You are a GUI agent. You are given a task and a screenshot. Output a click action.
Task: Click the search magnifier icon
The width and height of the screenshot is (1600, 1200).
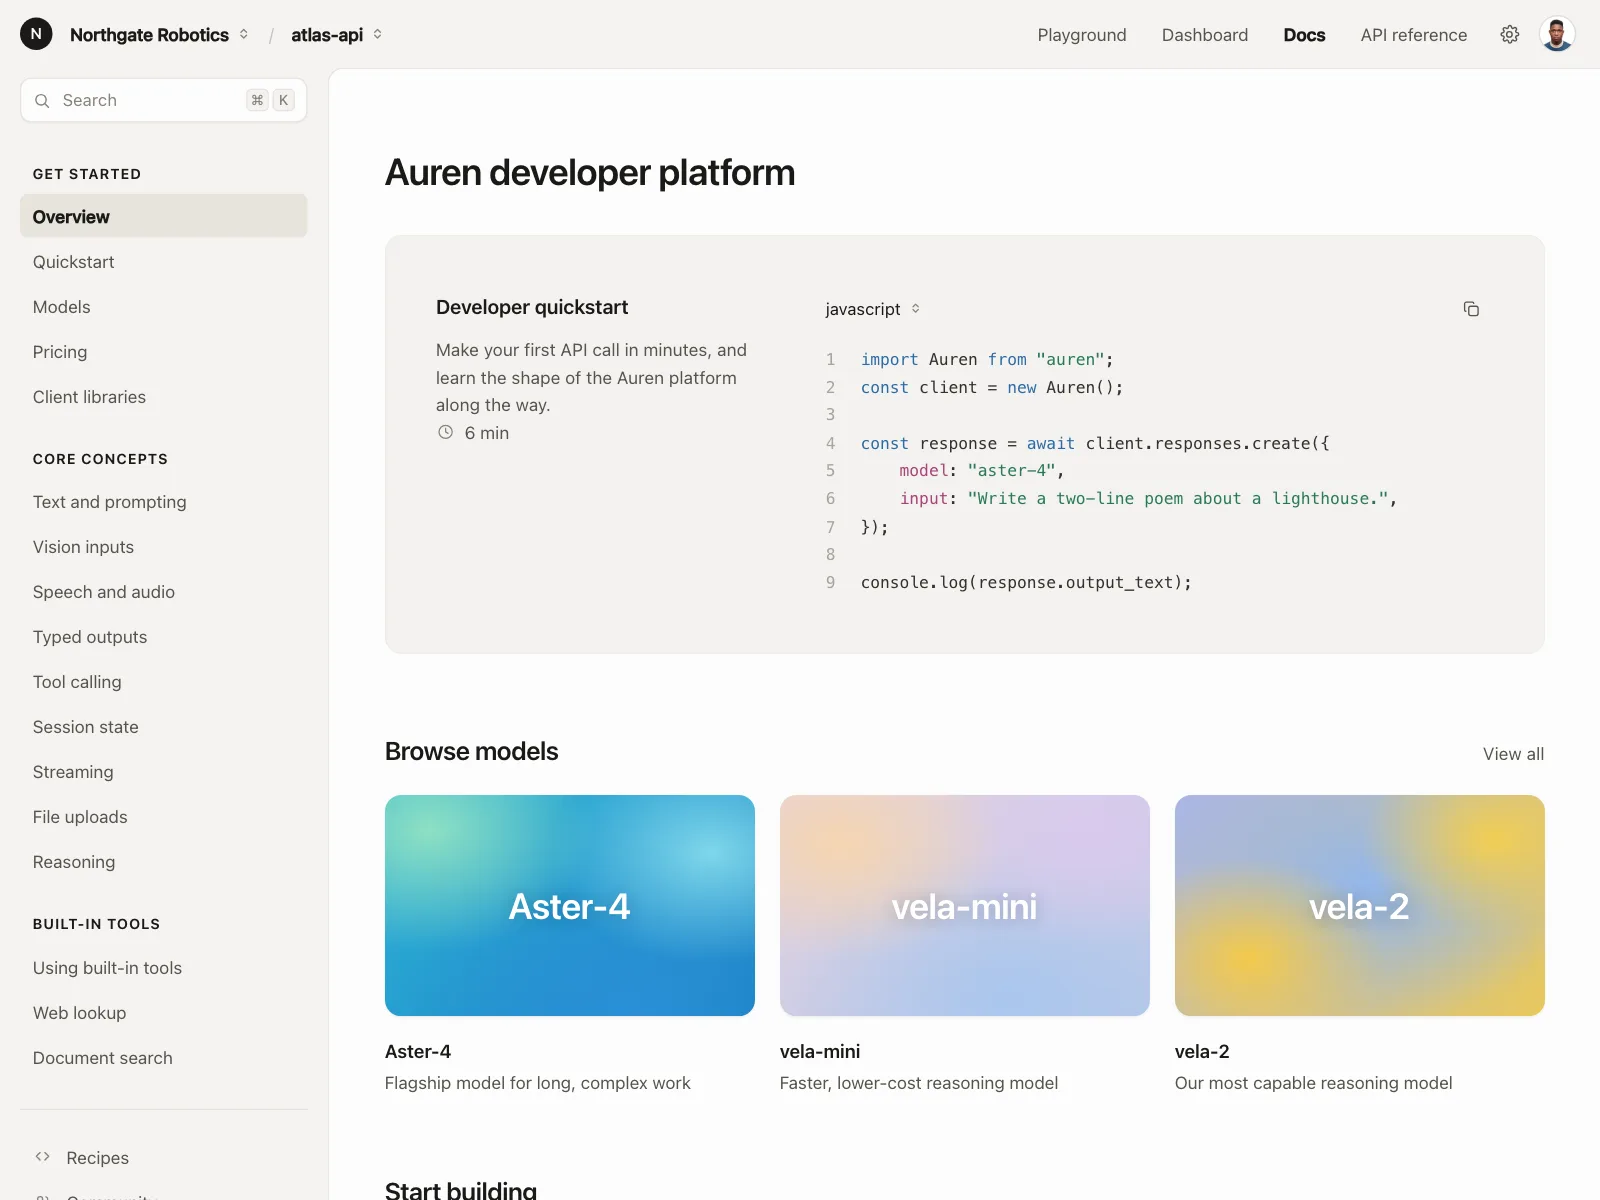point(42,101)
